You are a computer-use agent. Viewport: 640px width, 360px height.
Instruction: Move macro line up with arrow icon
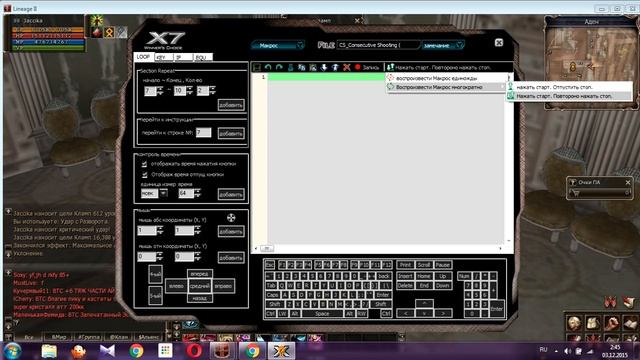point(336,67)
